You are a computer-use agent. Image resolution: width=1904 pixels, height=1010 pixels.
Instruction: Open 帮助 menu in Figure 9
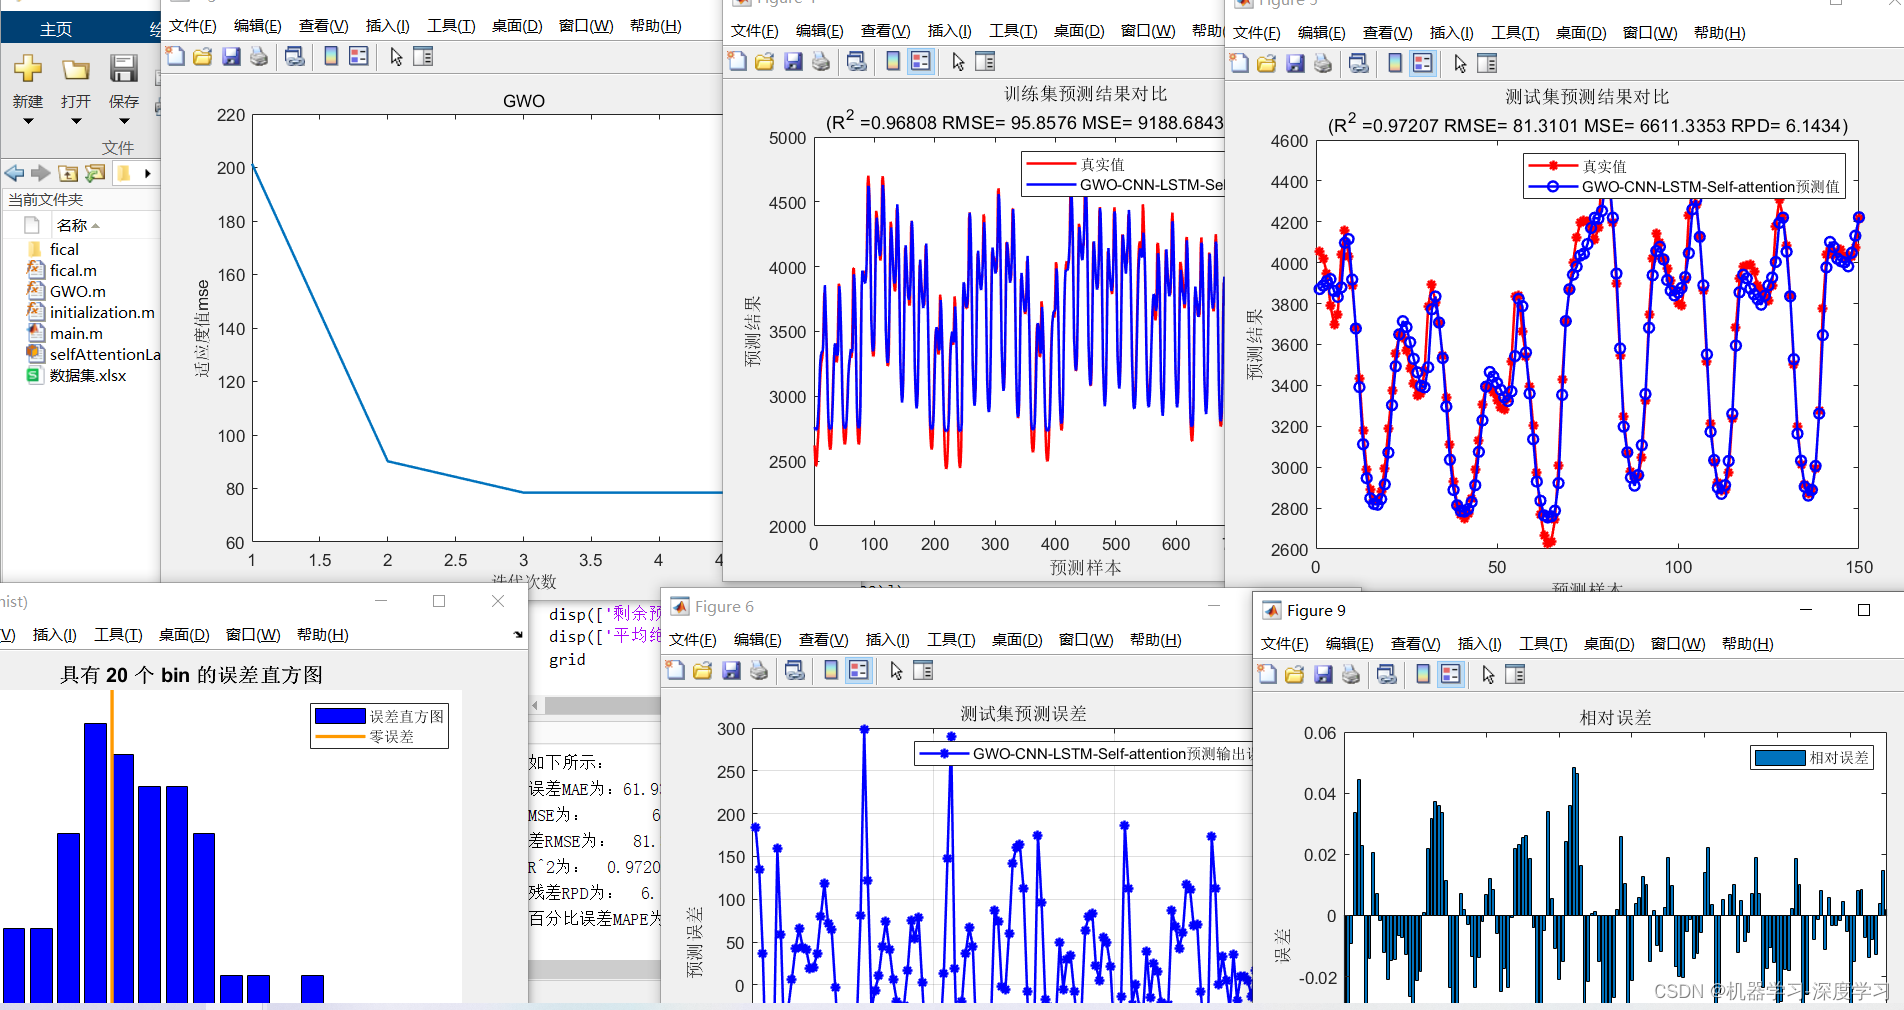(x=1747, y=644)
